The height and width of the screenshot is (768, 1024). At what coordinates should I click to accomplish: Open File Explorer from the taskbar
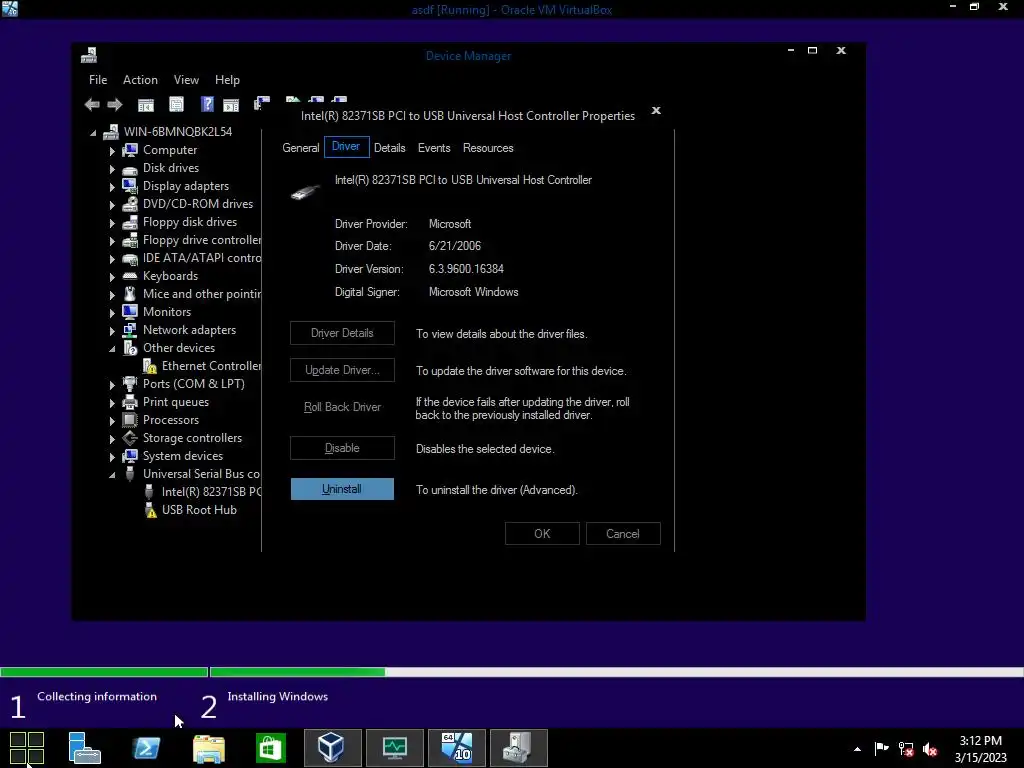pos(208,748)
